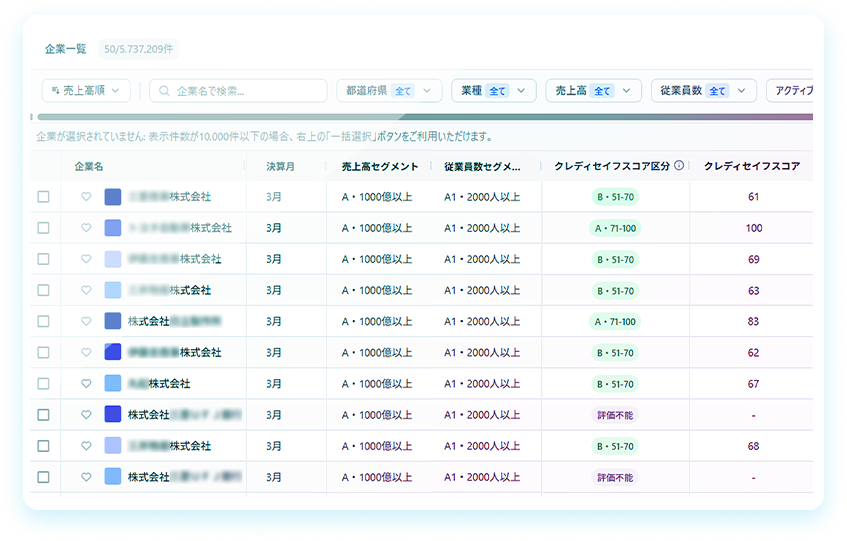Click heart icon in the score 68 row

pos(86,446)
